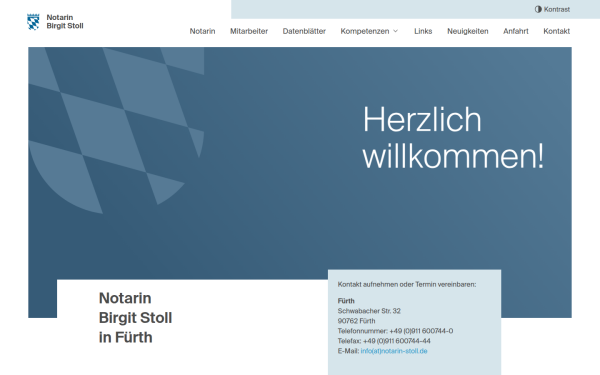Toggle the Kontrast mode label
600x375 pixels.
click(x=557, y=9)
